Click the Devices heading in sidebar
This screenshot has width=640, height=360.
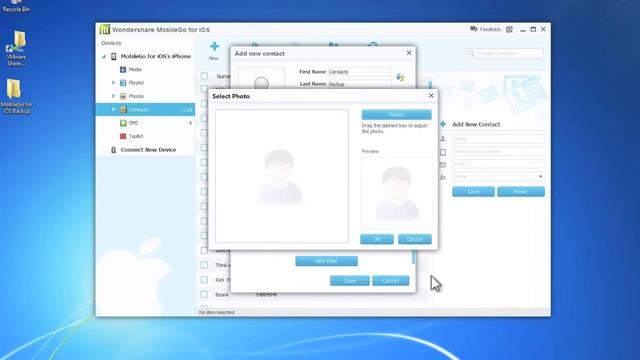(111, 43)
